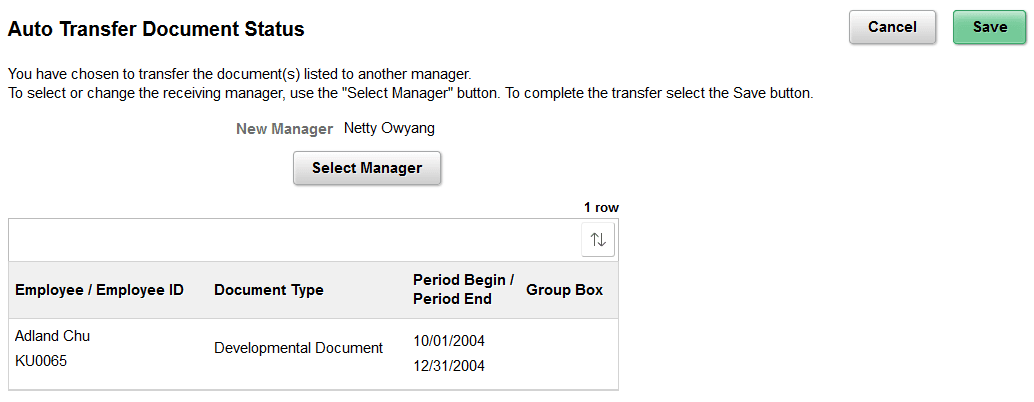This screenshot has width=1034, height=402.
Task: Select the Developmental Document cell
Action: (x=298, y=349)
